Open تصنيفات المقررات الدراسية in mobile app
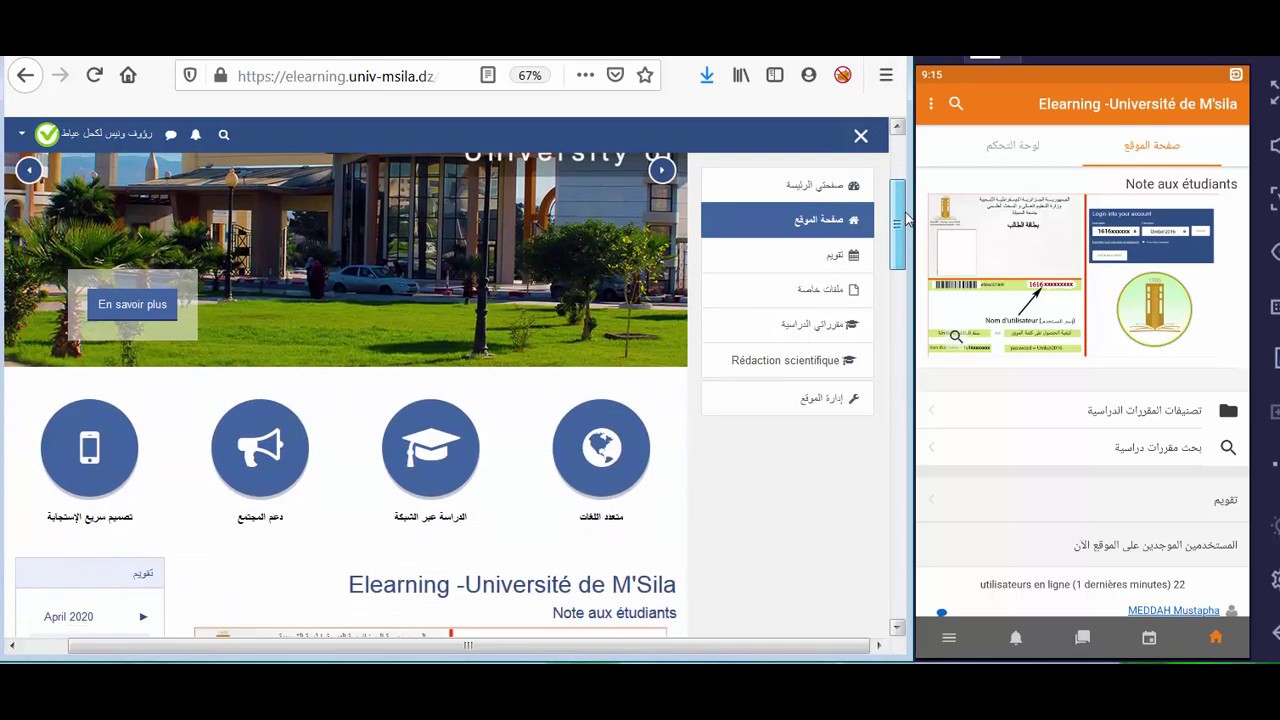The width and height of the screenshot is (1280, 720). [x=1083, y=411]
